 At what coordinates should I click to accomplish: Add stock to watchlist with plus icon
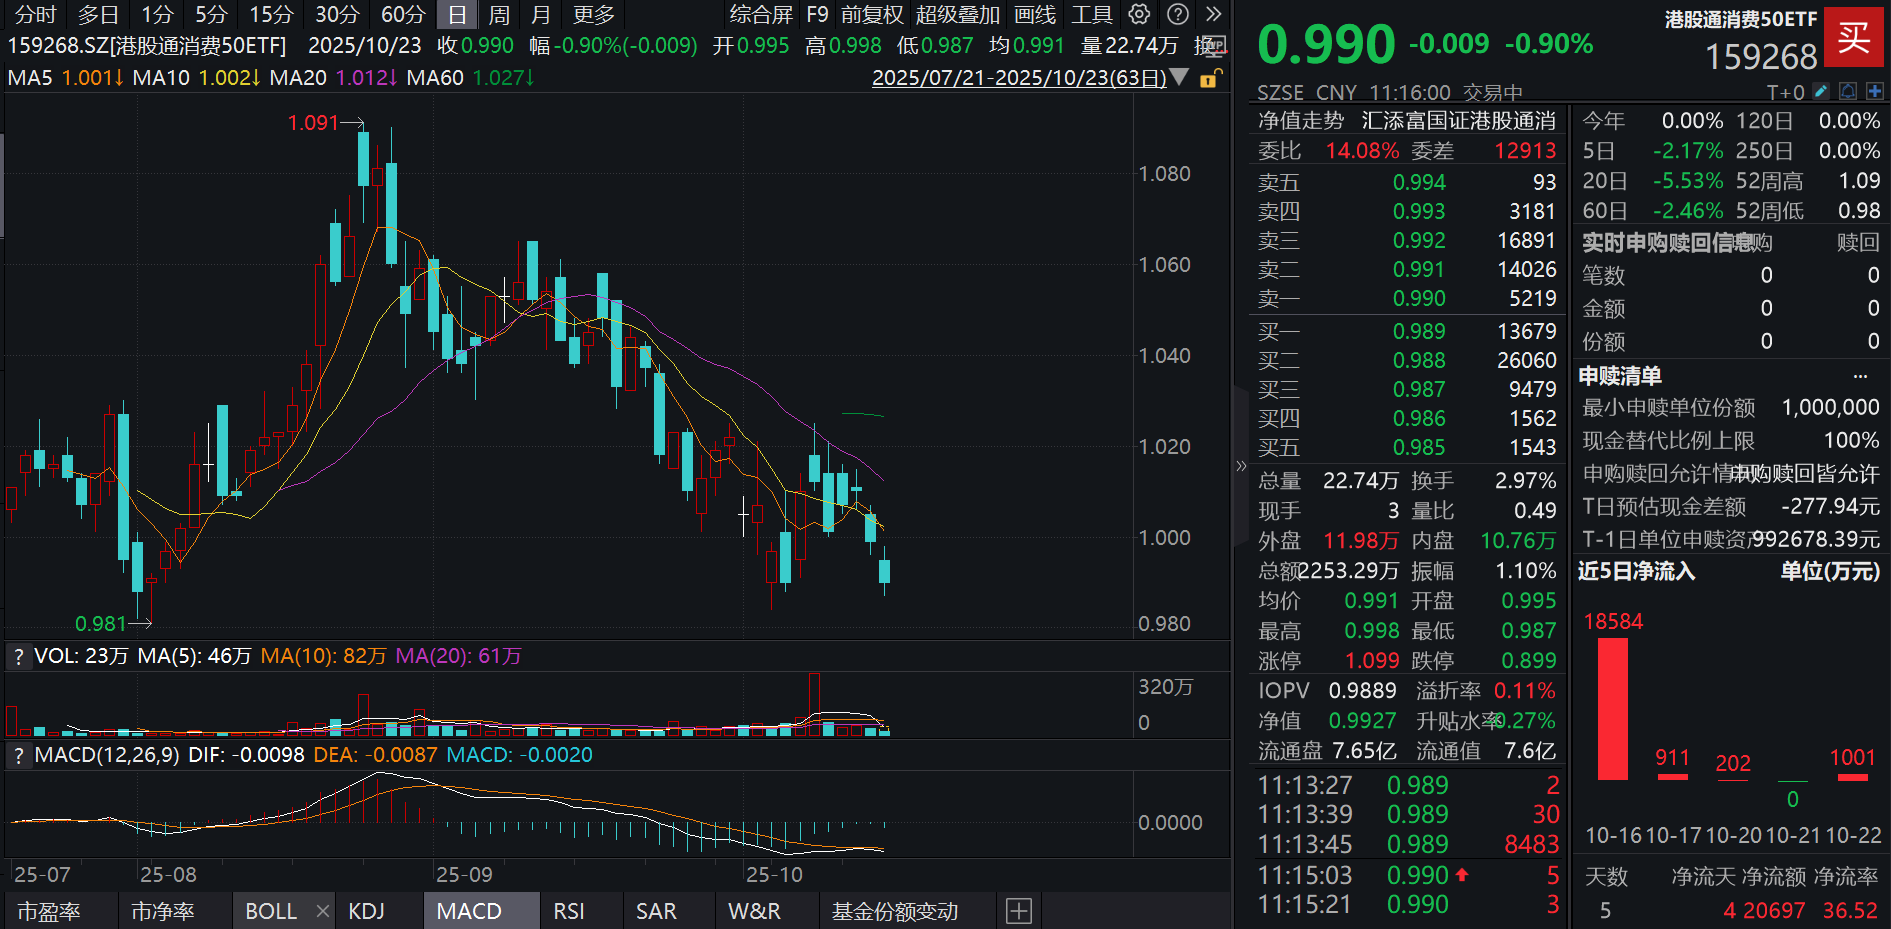pos(1874,92)
